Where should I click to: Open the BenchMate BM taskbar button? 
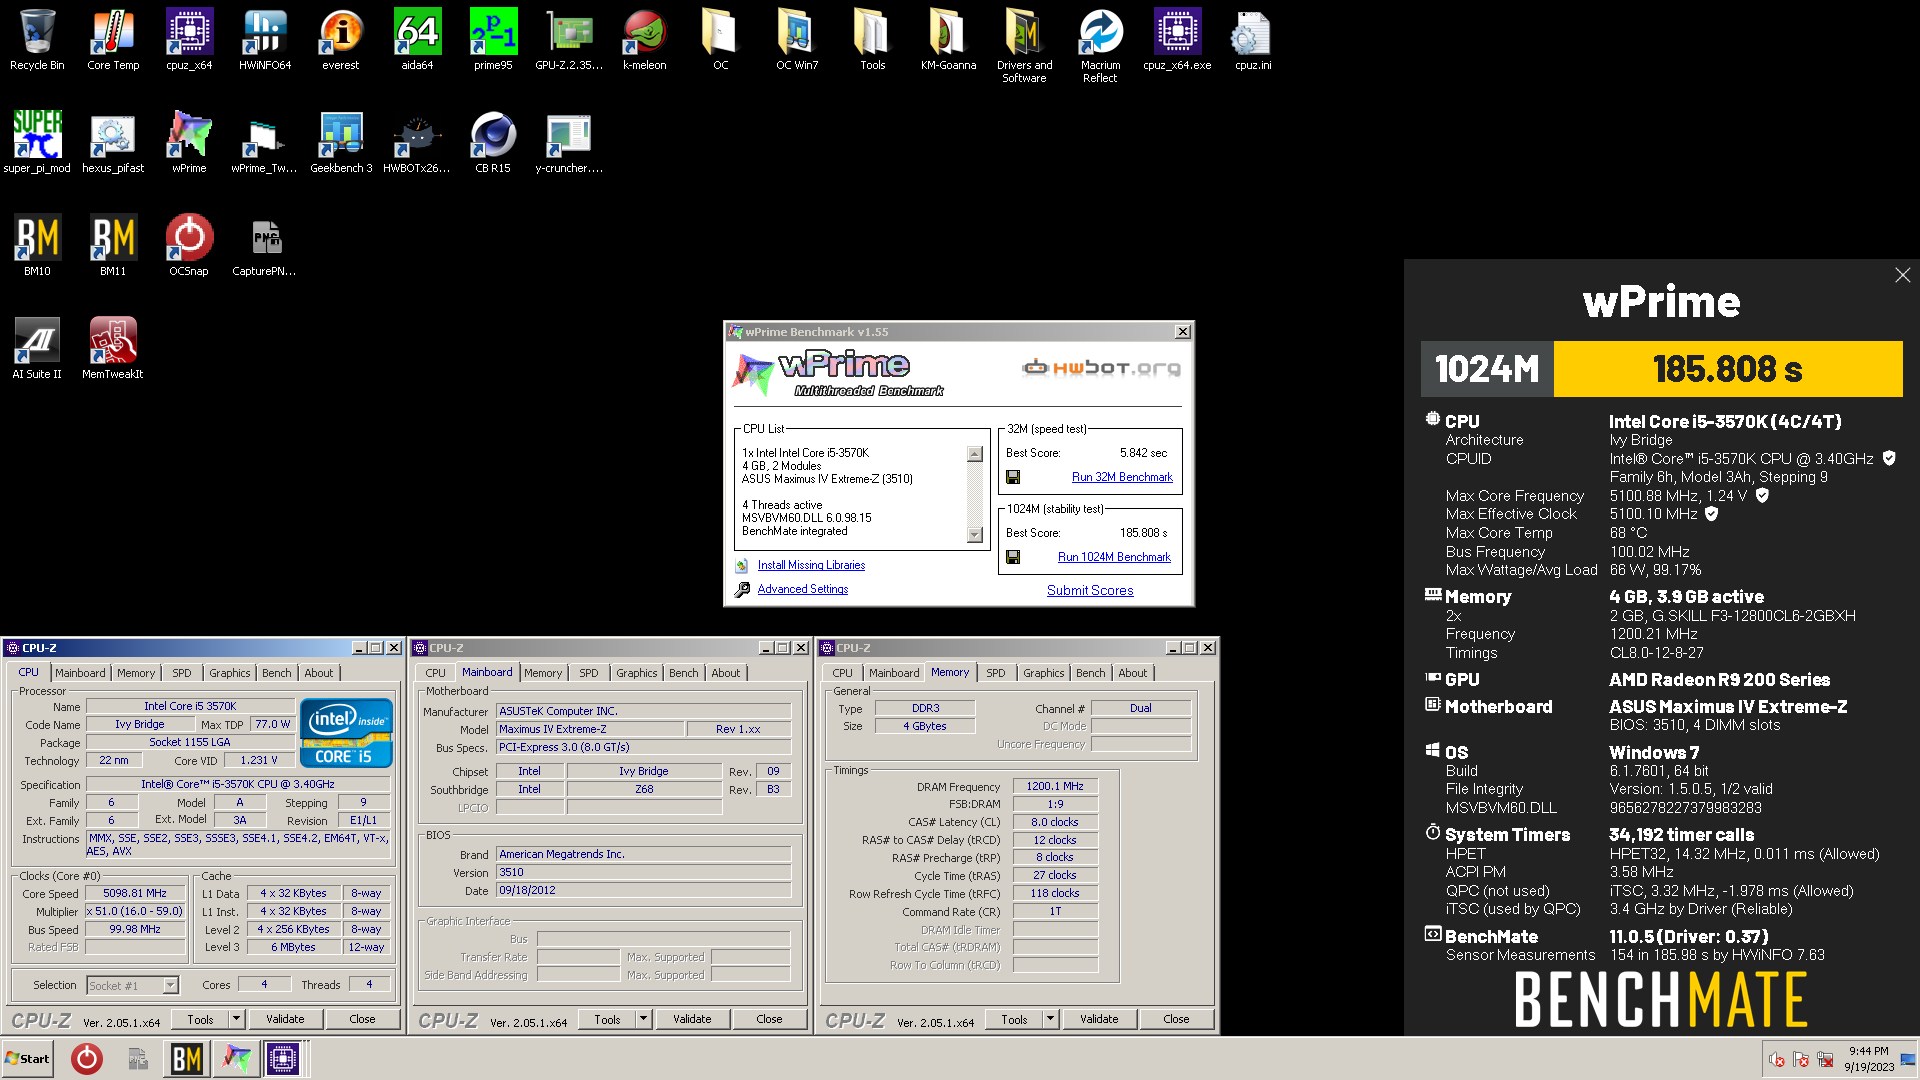[187, 1058]
